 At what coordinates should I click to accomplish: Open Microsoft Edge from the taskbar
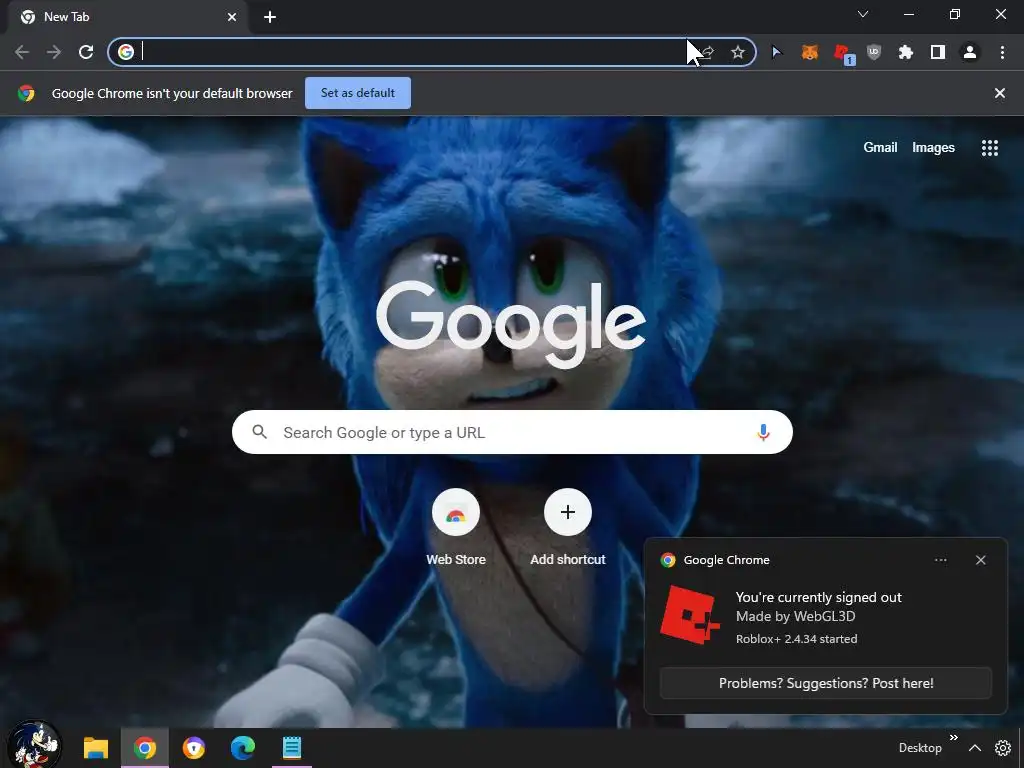[243, 748]
